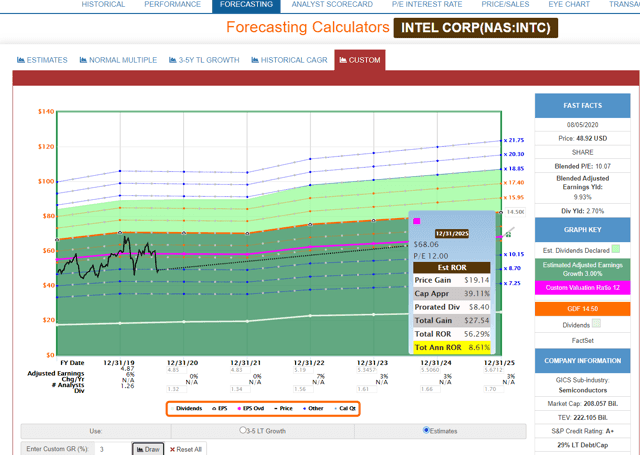The image size is (640, 455).
Task: Click chart icon on Normal Multiple tab
Action: [x=83, y=60]
